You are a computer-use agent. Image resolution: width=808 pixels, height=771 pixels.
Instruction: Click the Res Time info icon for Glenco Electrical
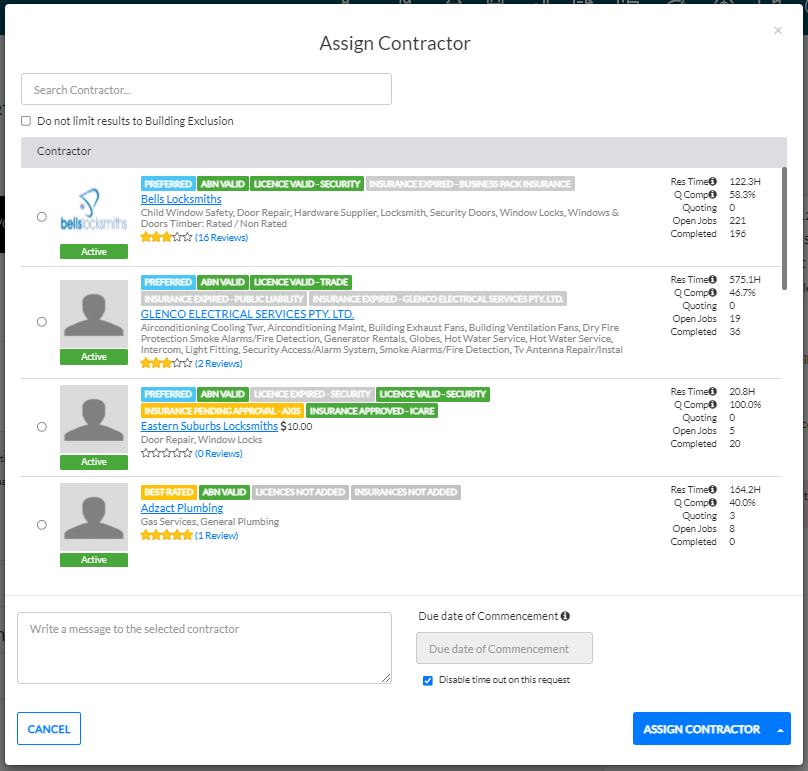[x=712, y=279]
